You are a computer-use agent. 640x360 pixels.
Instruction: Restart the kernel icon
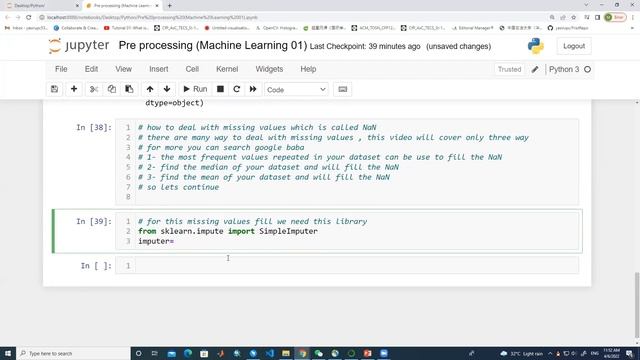(237, 89)
